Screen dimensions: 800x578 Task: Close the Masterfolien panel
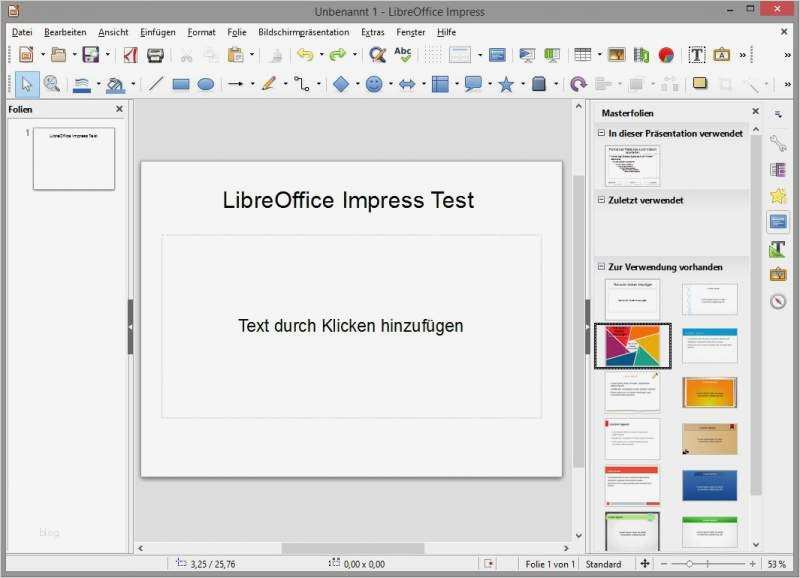coord(755,111)
